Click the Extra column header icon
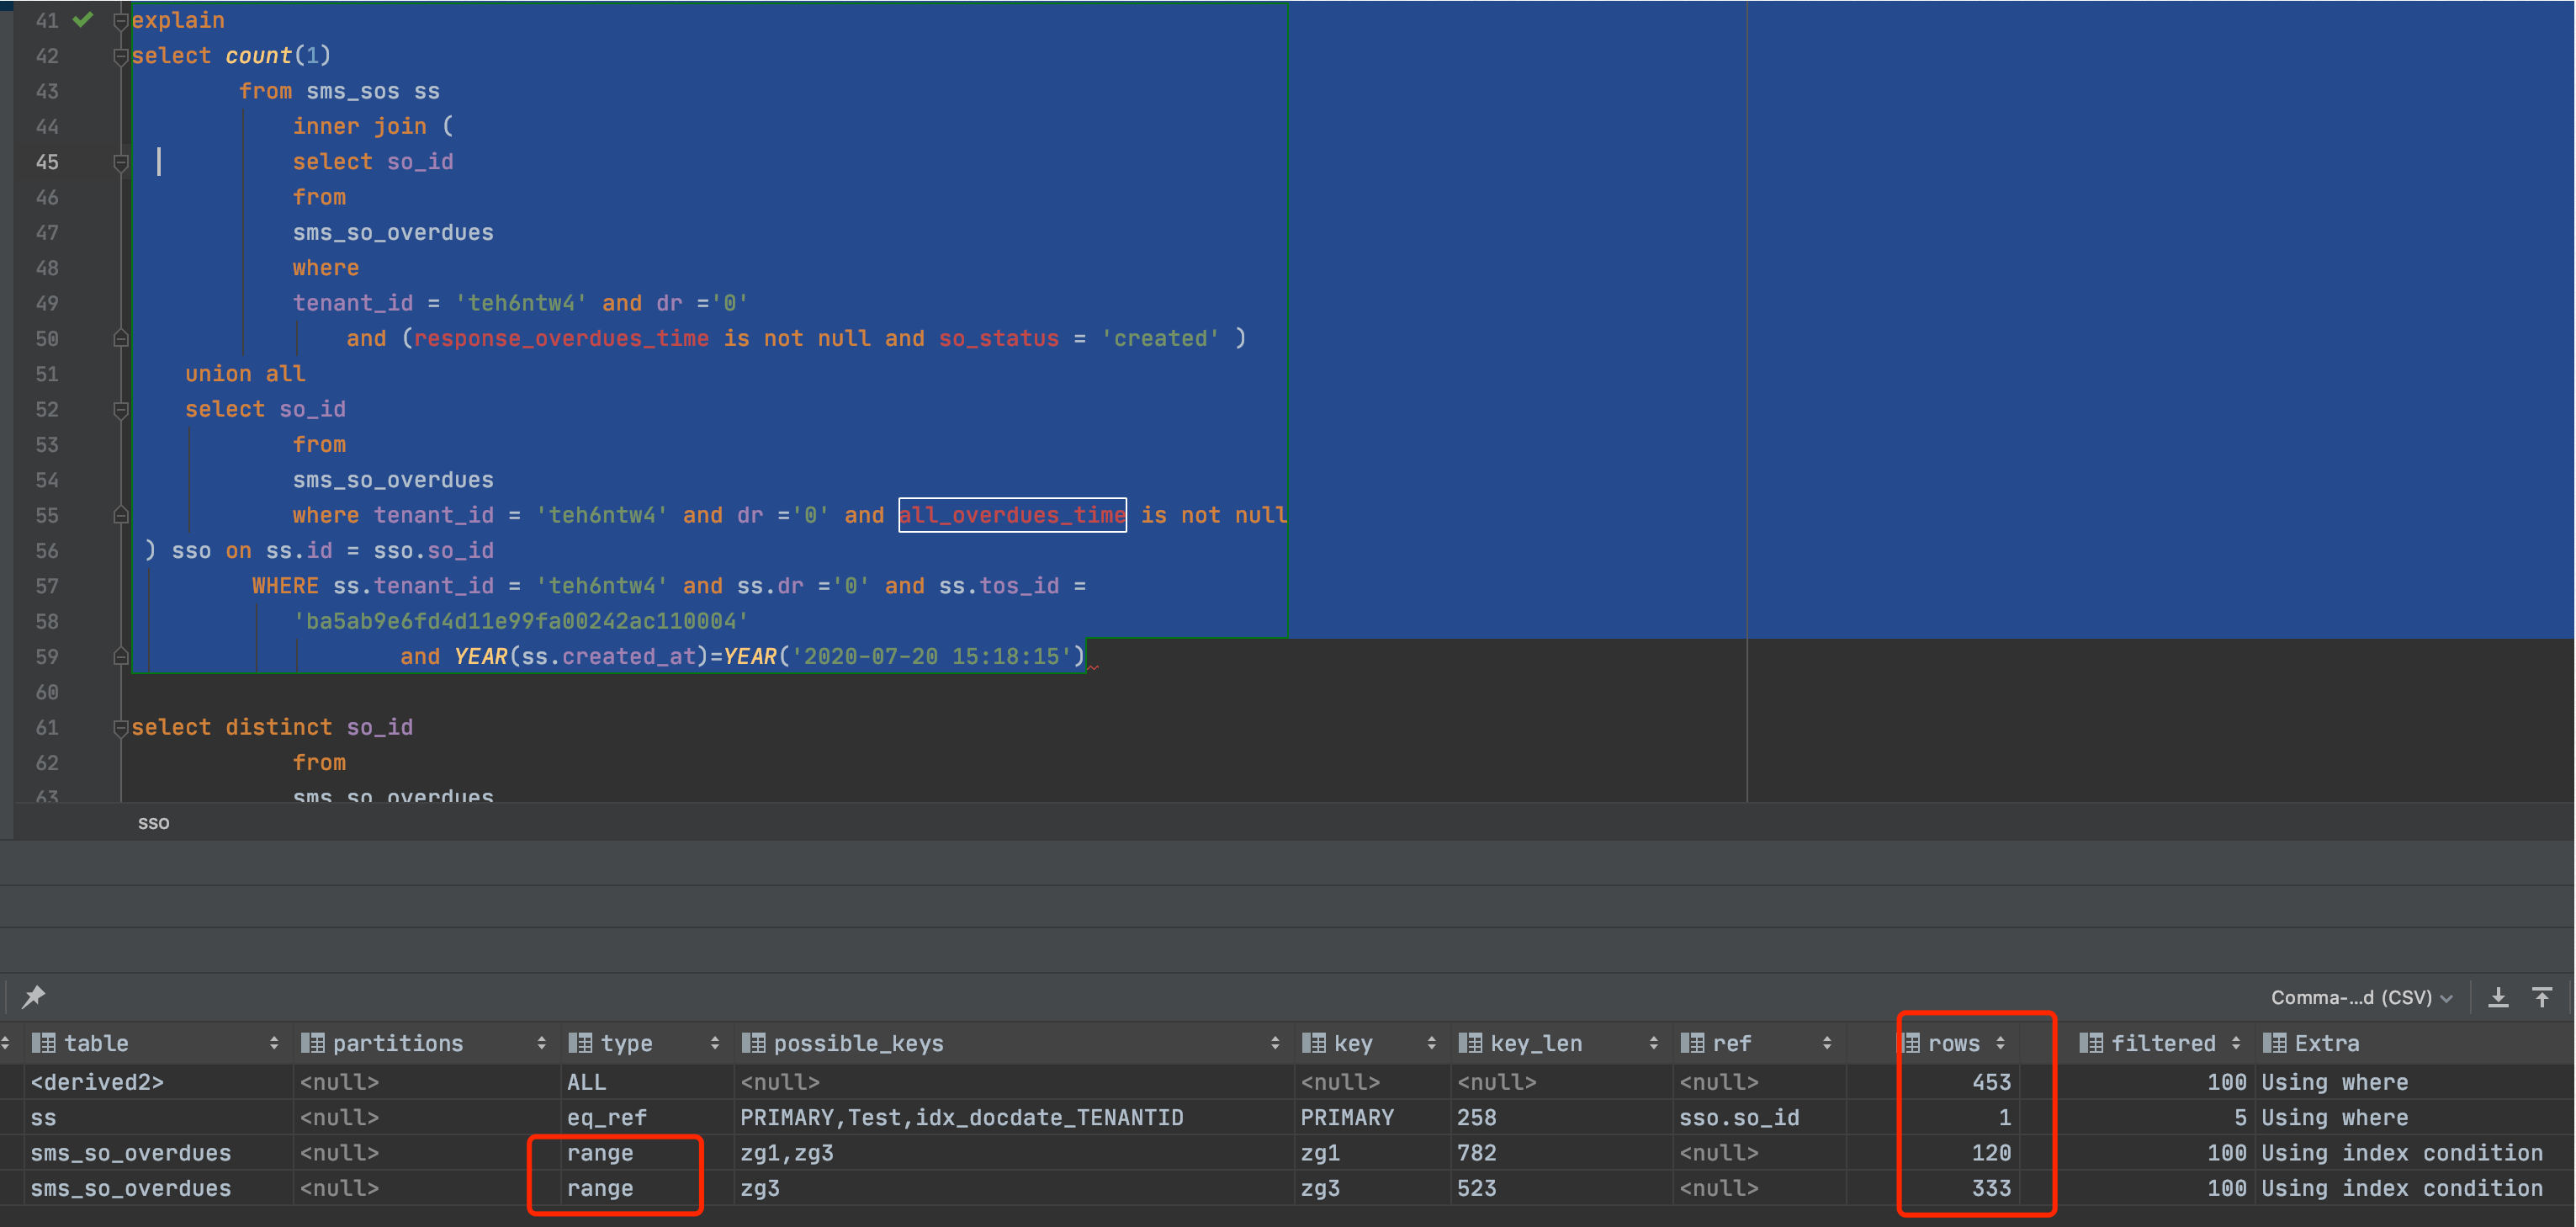2576x1227 pixels. pos(2274,1043)
